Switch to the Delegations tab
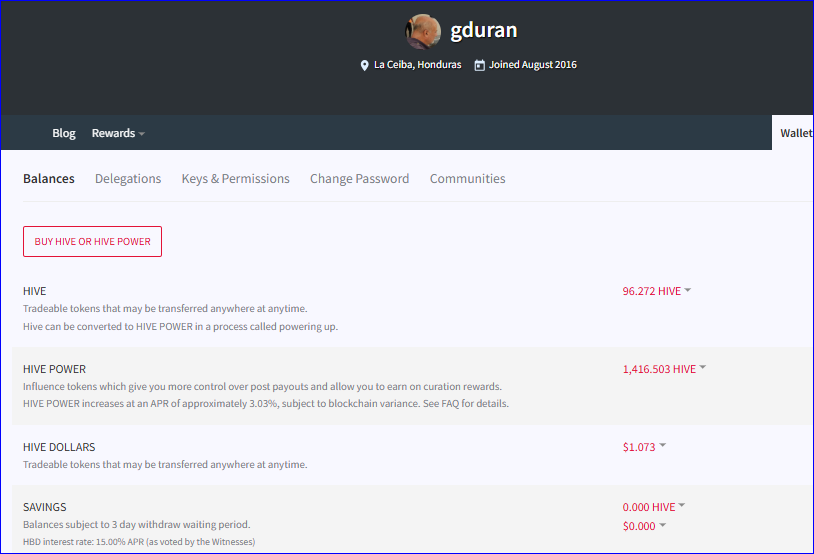The image size is (814, 554). [128, 179]
